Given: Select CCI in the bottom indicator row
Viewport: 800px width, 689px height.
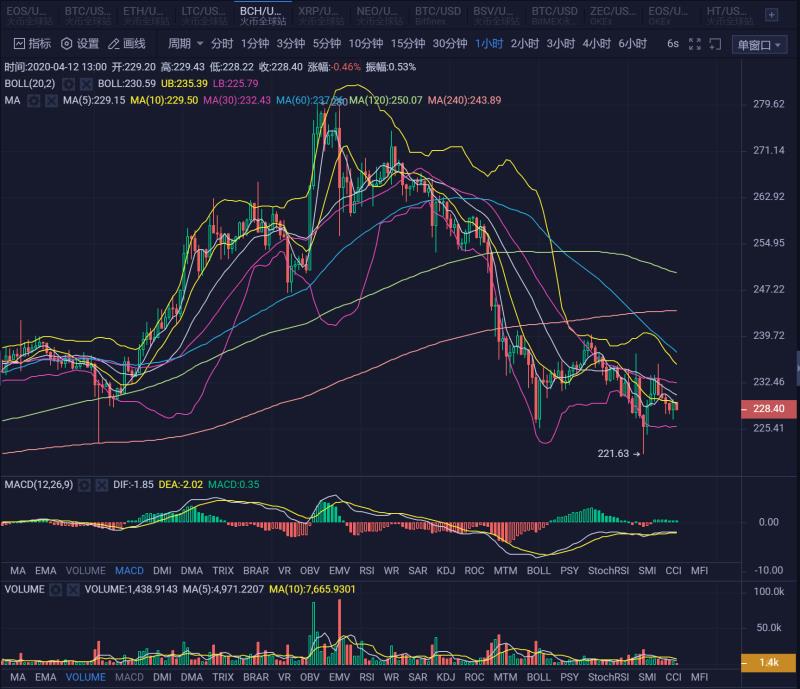Looking at the screenshot, I should click(x=673, y=678).
